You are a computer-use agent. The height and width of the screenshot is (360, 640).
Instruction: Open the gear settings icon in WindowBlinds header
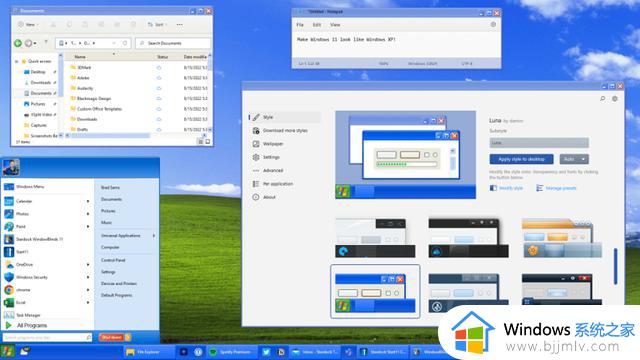615,98
